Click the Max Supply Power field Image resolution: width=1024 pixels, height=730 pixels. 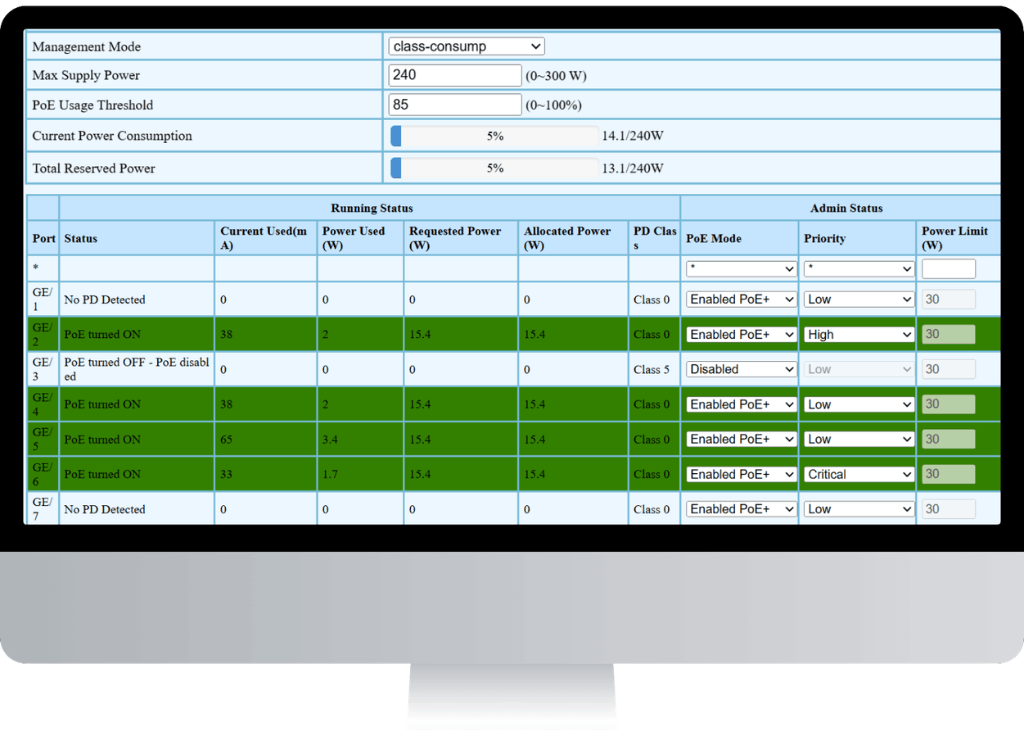coord(455,75)
